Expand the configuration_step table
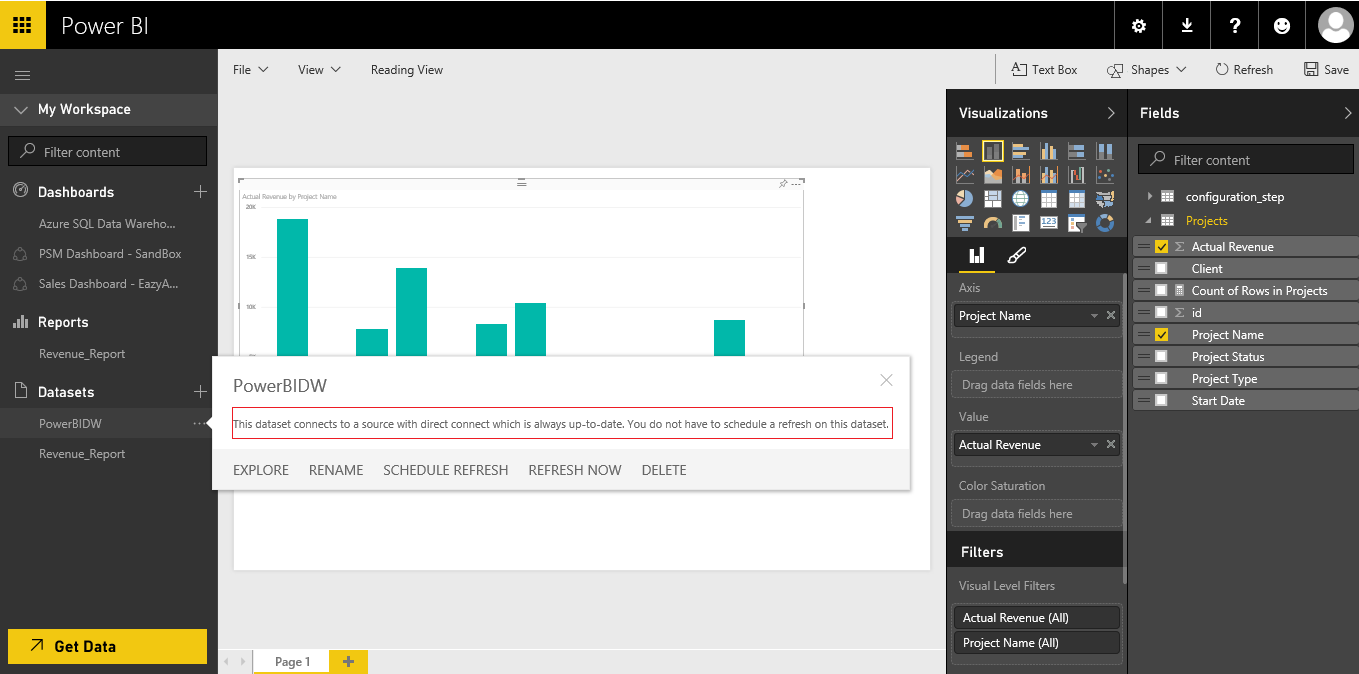This screenshot has height=674, width=1359. [x=1150, y=197]
